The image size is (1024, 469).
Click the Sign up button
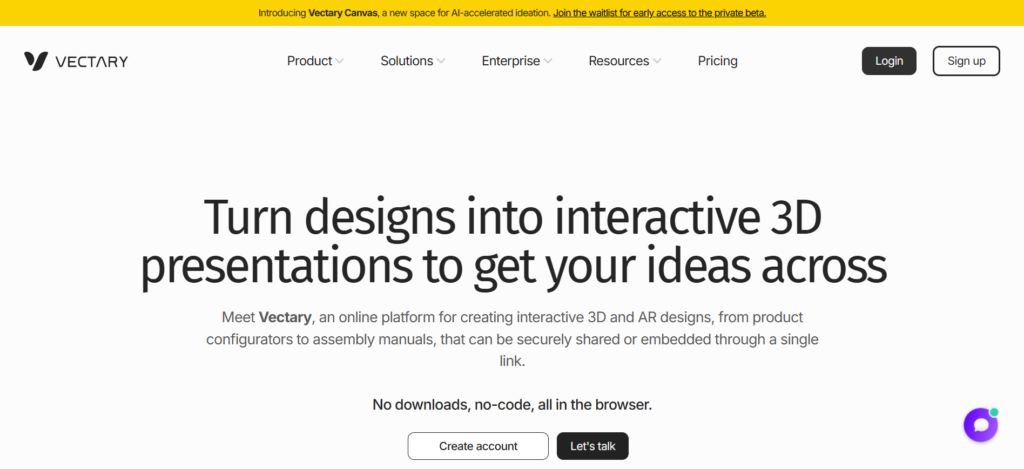coord(966,61)
